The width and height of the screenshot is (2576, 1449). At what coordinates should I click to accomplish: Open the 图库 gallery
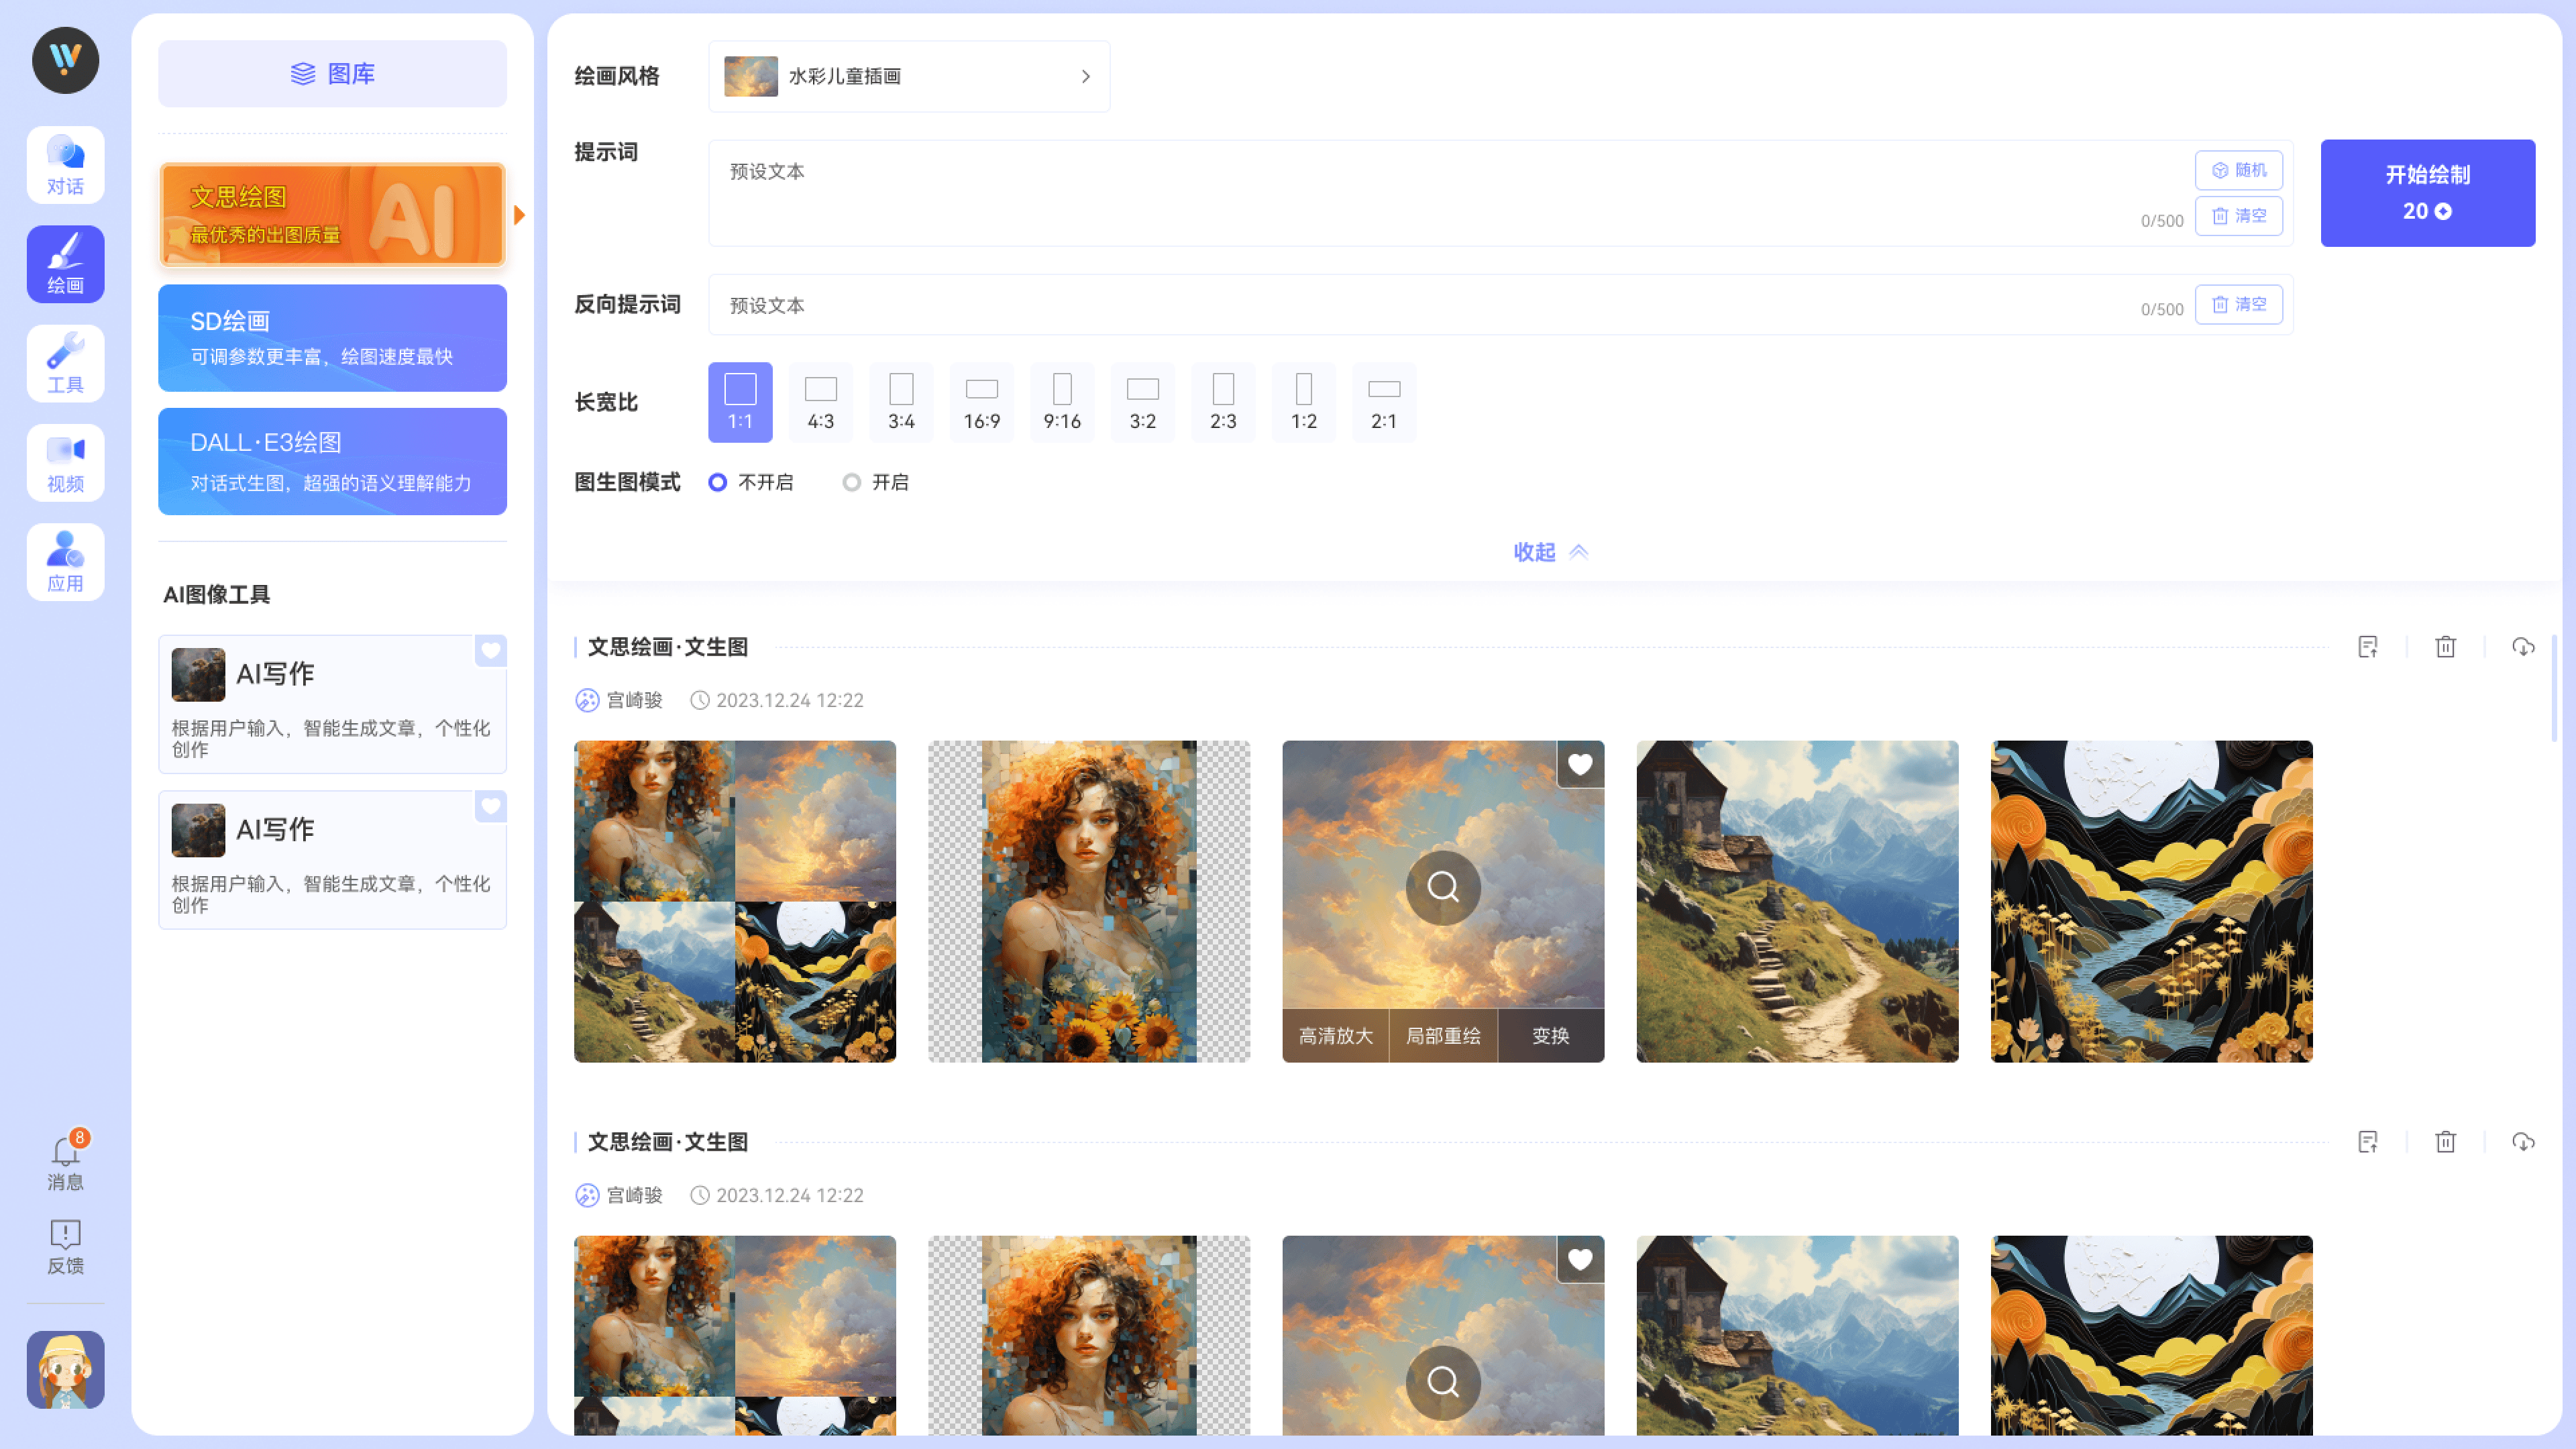click(332, 72)
